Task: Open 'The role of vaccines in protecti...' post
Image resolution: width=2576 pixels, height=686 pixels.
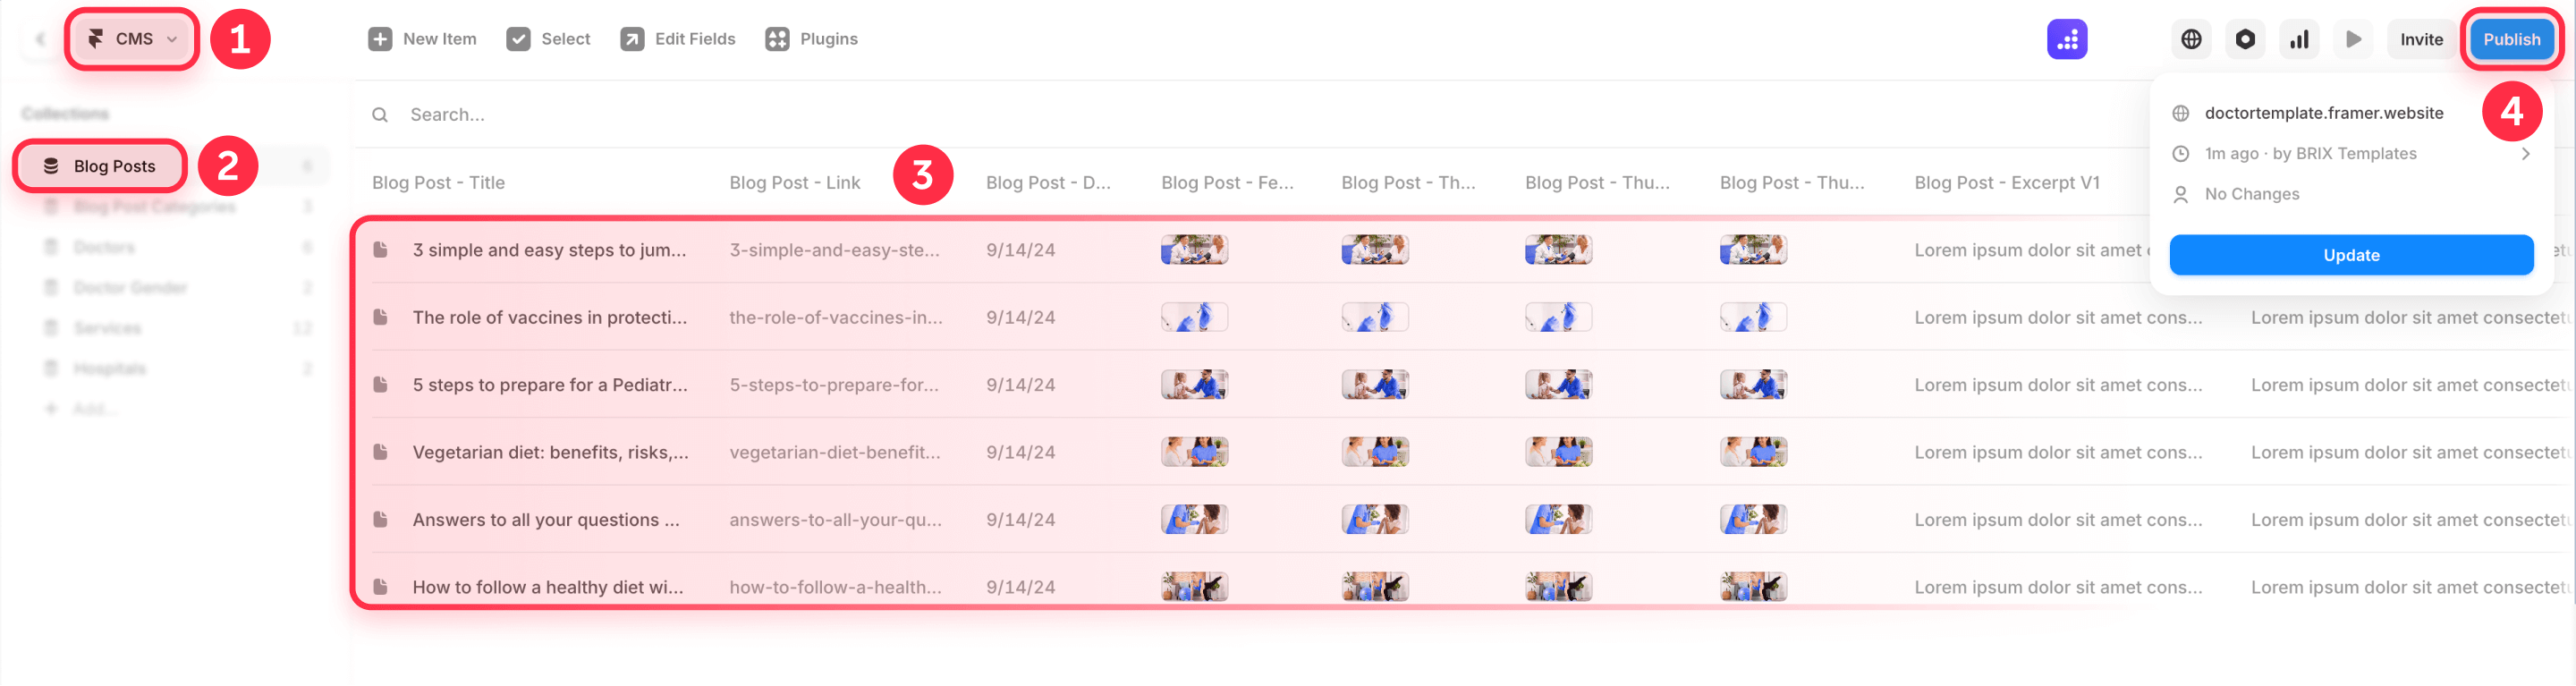Action: point(549,317)
